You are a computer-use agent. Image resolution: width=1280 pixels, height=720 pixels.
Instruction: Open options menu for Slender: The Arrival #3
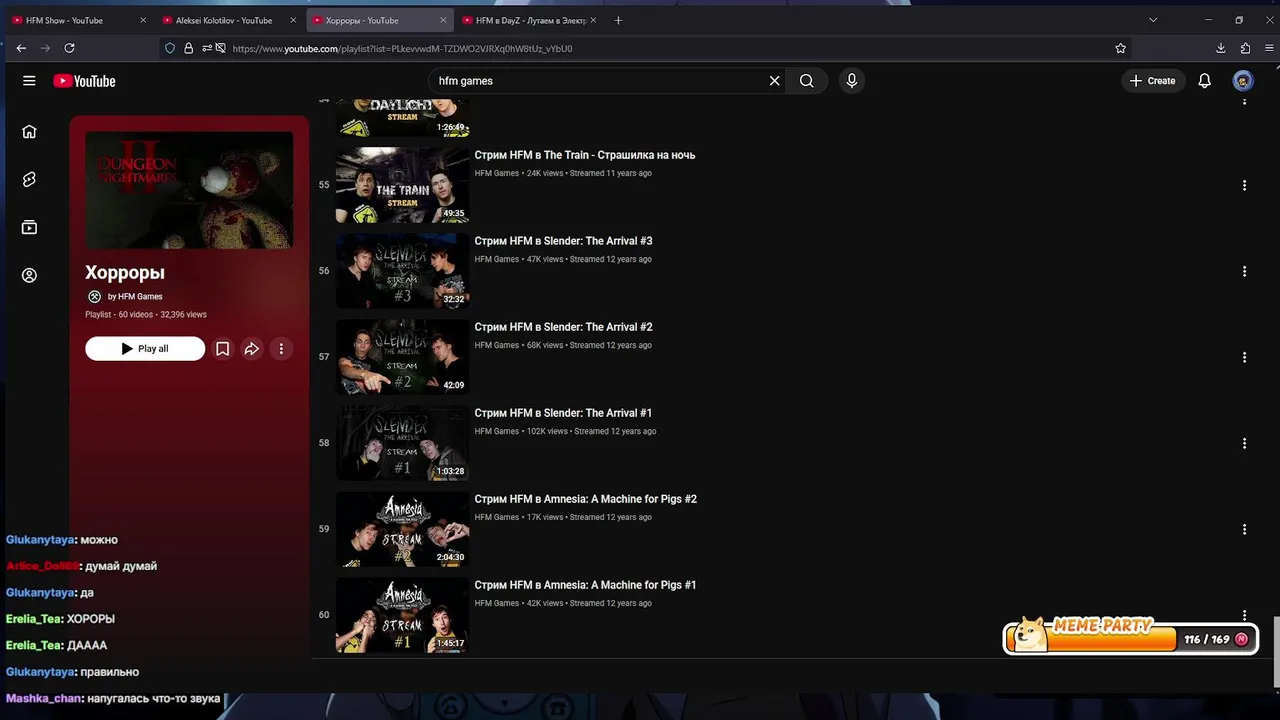coord(1244,271)
